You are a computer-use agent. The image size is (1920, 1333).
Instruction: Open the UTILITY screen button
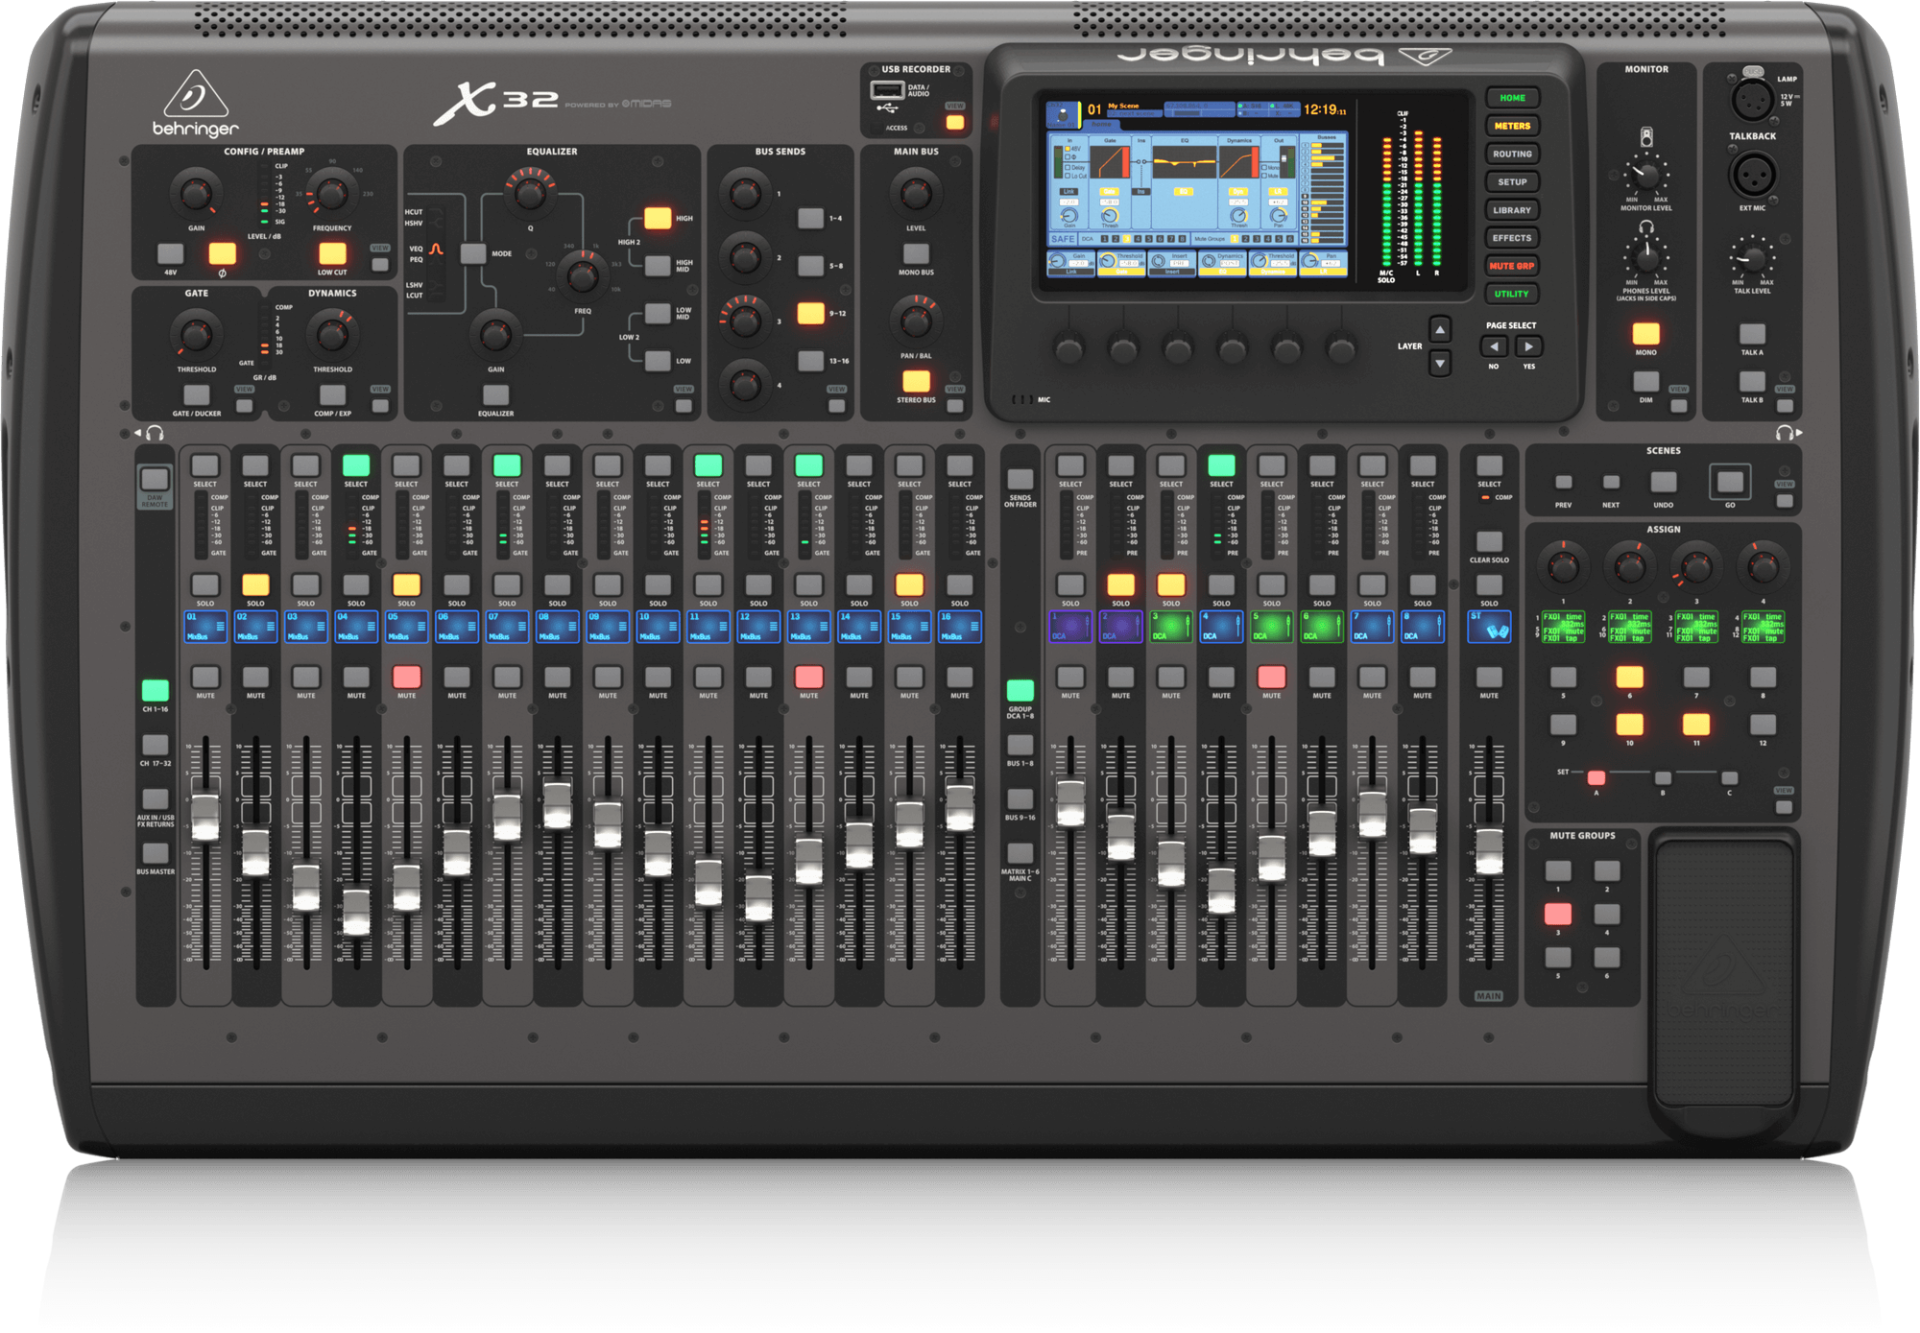[x=1511, y=294]
